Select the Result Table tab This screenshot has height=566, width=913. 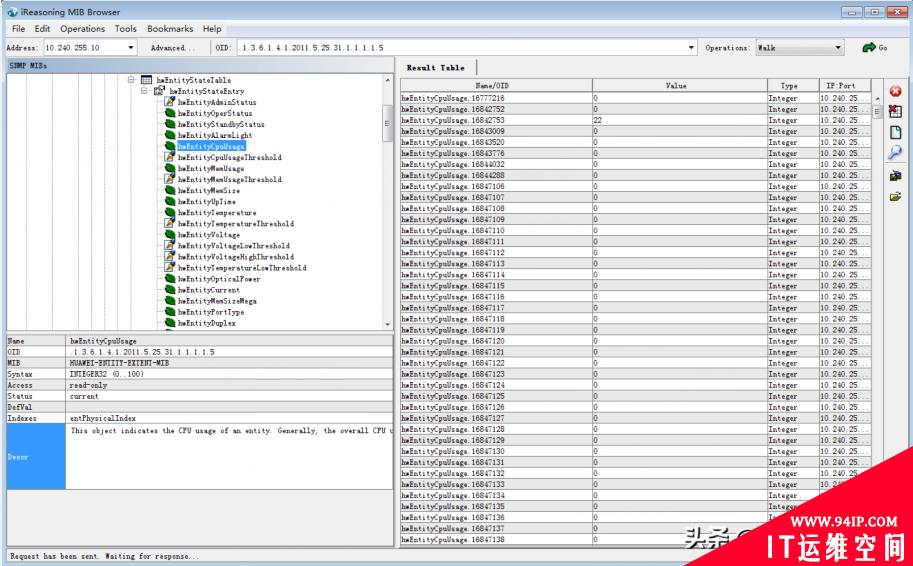(436, 68)
